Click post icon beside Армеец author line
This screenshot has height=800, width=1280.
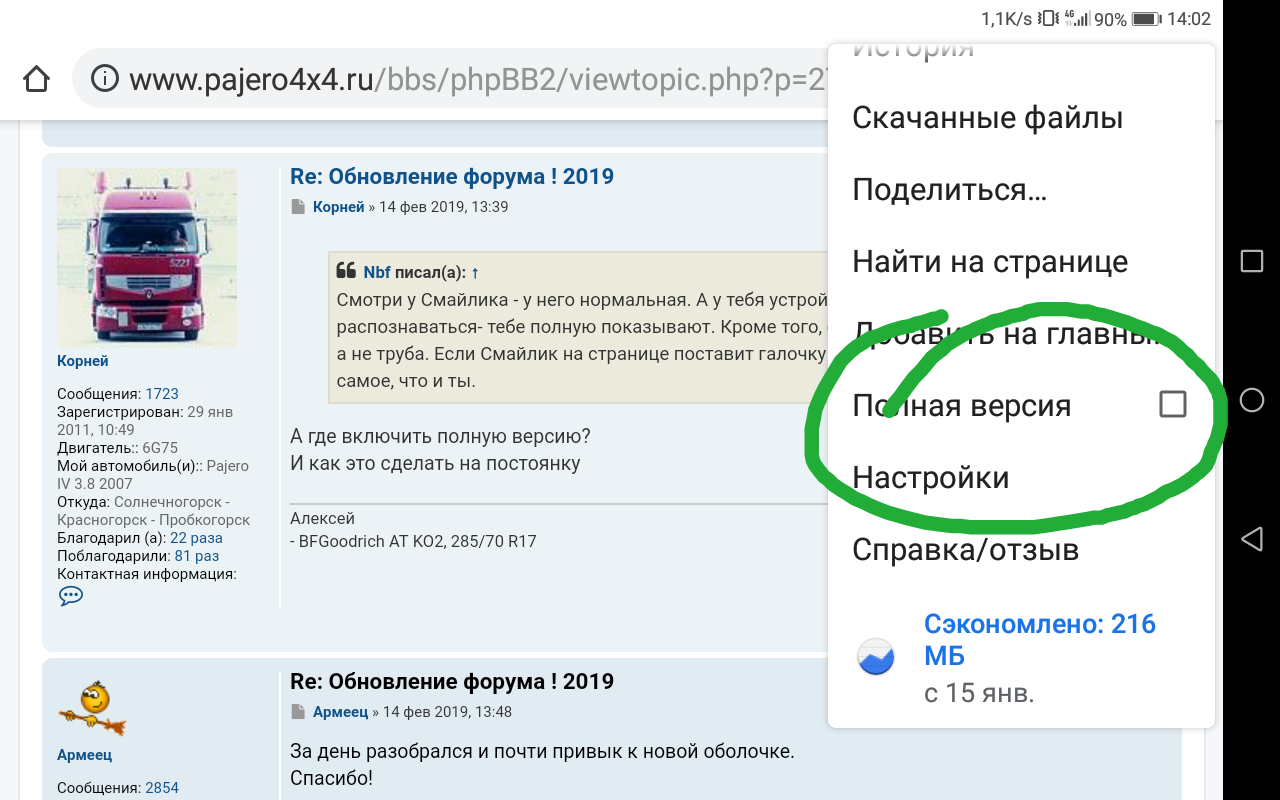(297, 712)
